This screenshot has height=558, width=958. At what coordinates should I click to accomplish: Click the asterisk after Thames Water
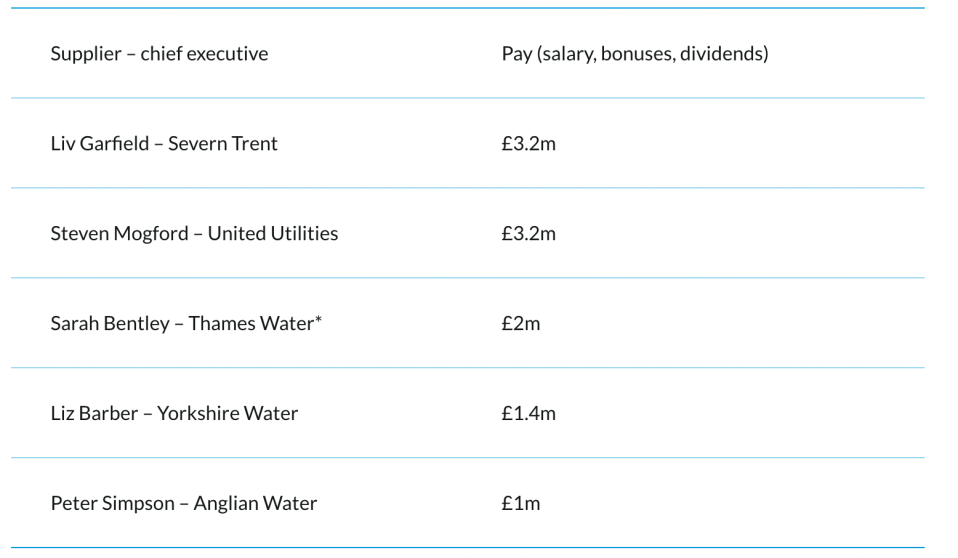click(x=318, y=320)
